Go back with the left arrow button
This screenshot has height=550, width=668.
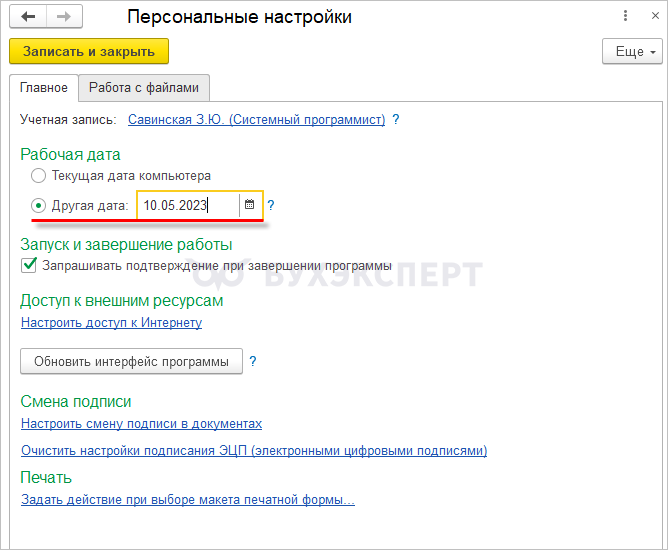pos(28,17)
